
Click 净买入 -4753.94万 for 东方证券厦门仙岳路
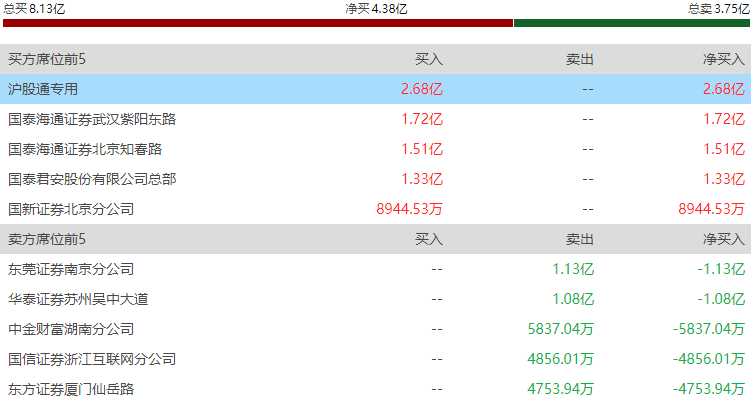pos(709,389)
